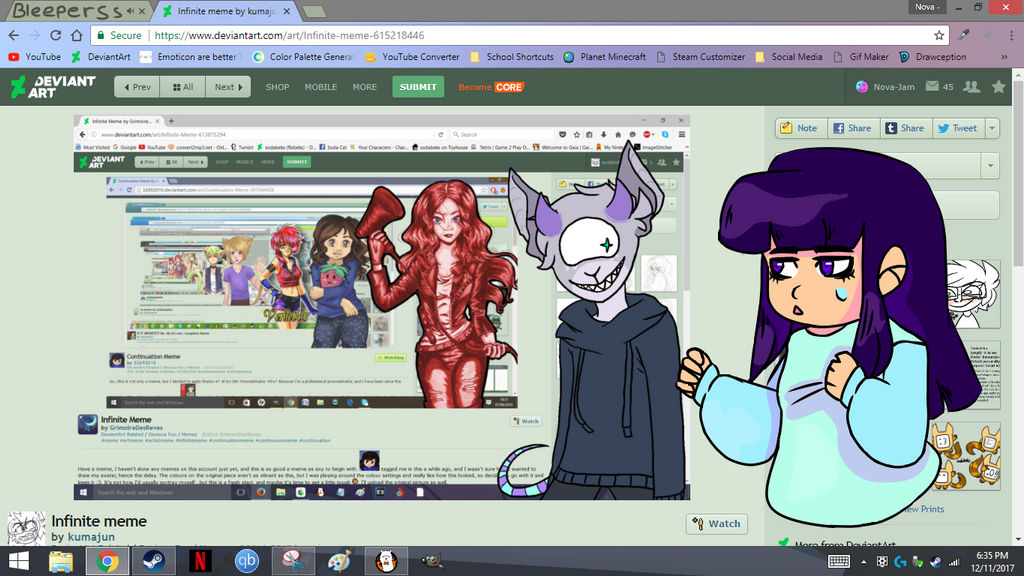
Task: Open GIMP from the taskbar
Action: click(432, 561)
